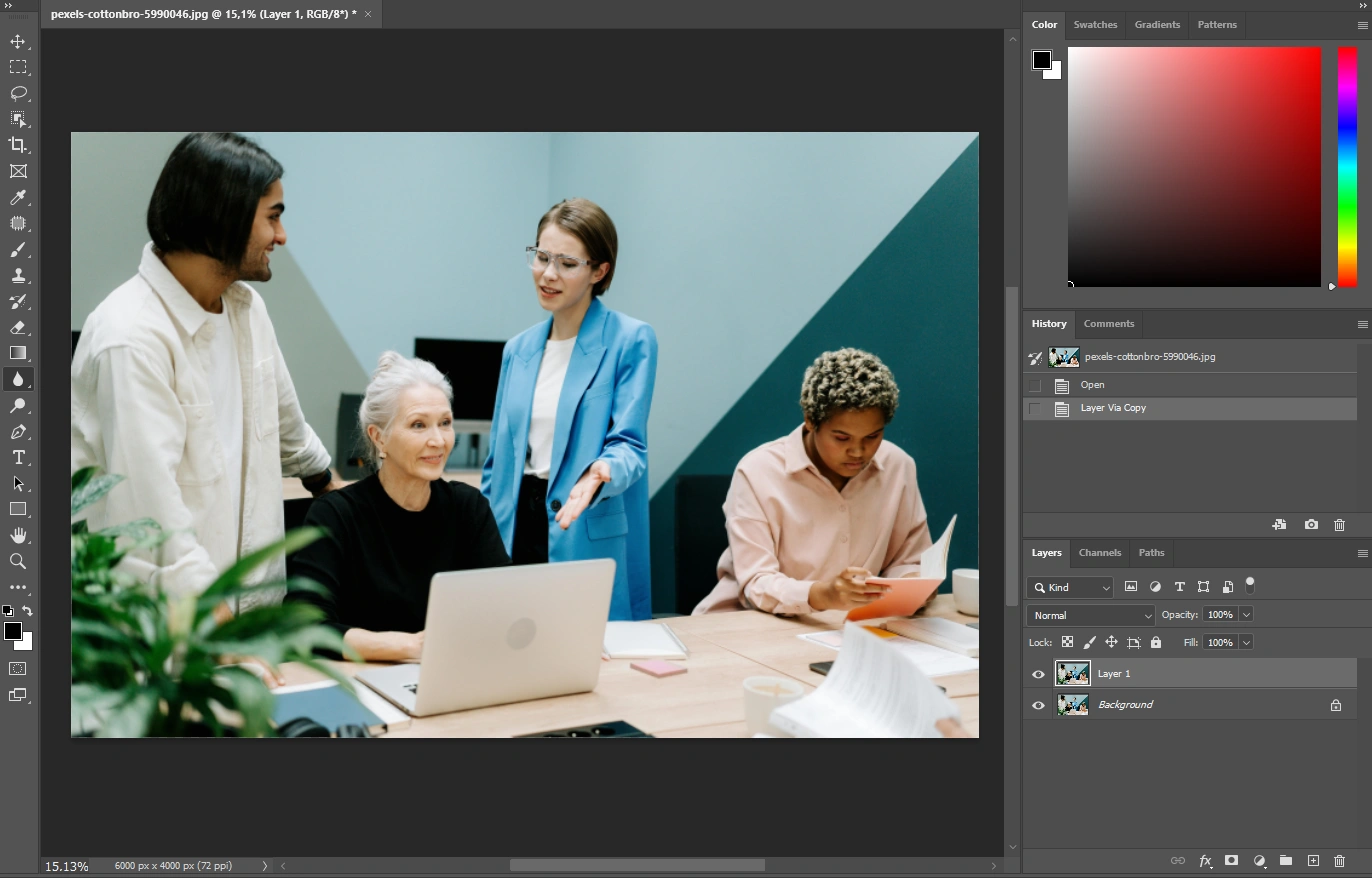Open the Color panel menu
The image size is (1372, 878).
pos(1362,25)
